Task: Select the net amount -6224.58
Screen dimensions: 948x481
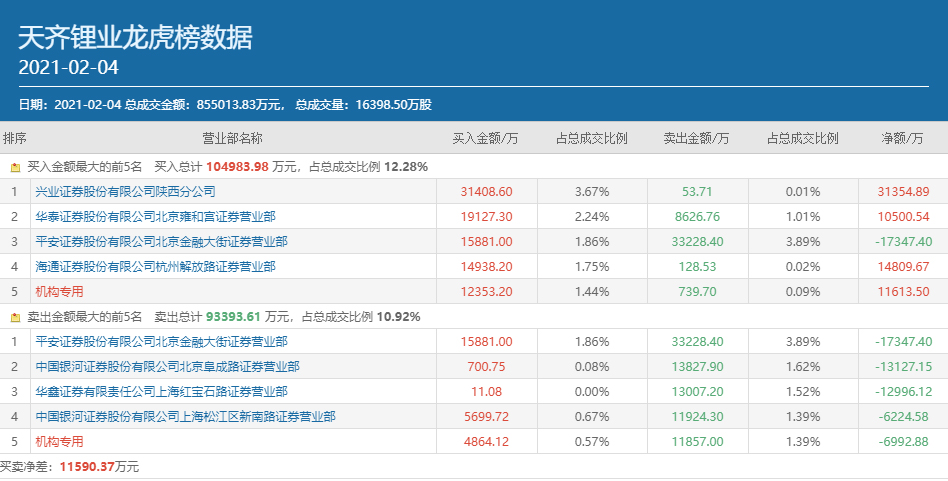Action: click(903, 416)
